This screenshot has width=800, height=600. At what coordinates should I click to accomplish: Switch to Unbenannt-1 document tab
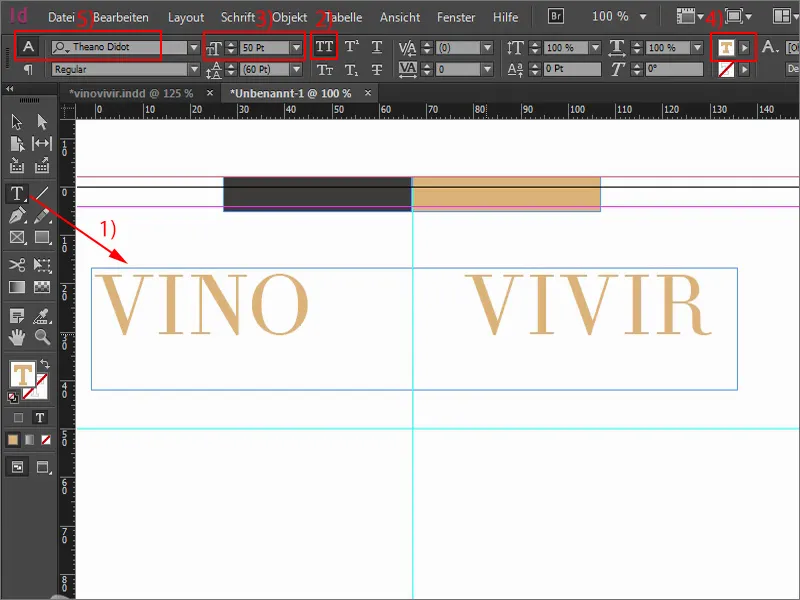pos(290,93)
